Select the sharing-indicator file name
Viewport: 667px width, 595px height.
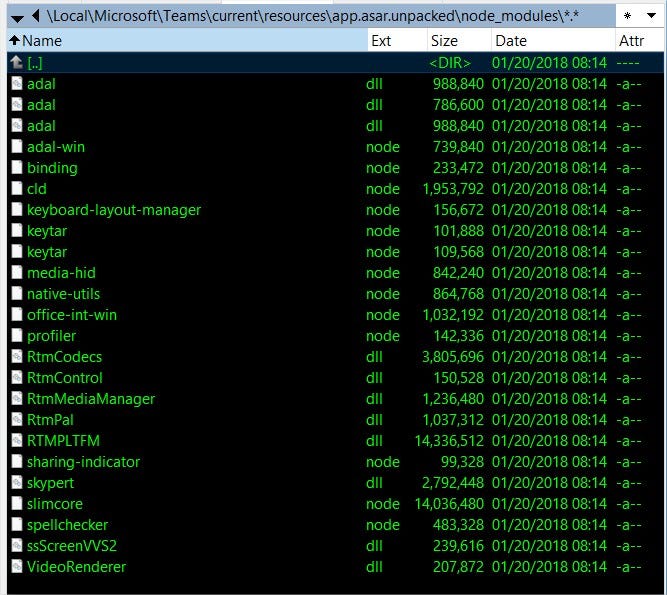[x=83, y=461]
